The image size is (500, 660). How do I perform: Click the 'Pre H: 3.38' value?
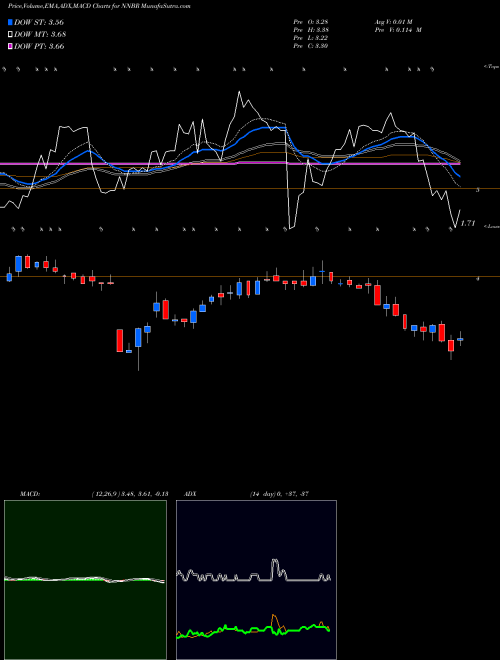tap(311, 30)
